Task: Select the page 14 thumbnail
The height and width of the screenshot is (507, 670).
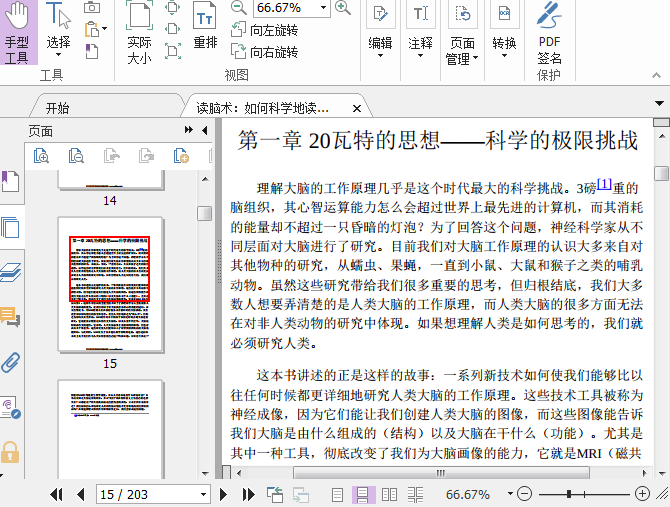Action: 111,180
